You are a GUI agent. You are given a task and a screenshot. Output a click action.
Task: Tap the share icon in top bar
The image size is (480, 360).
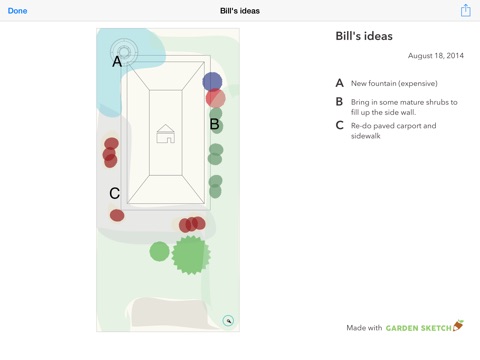pyautogui.click(x=466, y=10)
